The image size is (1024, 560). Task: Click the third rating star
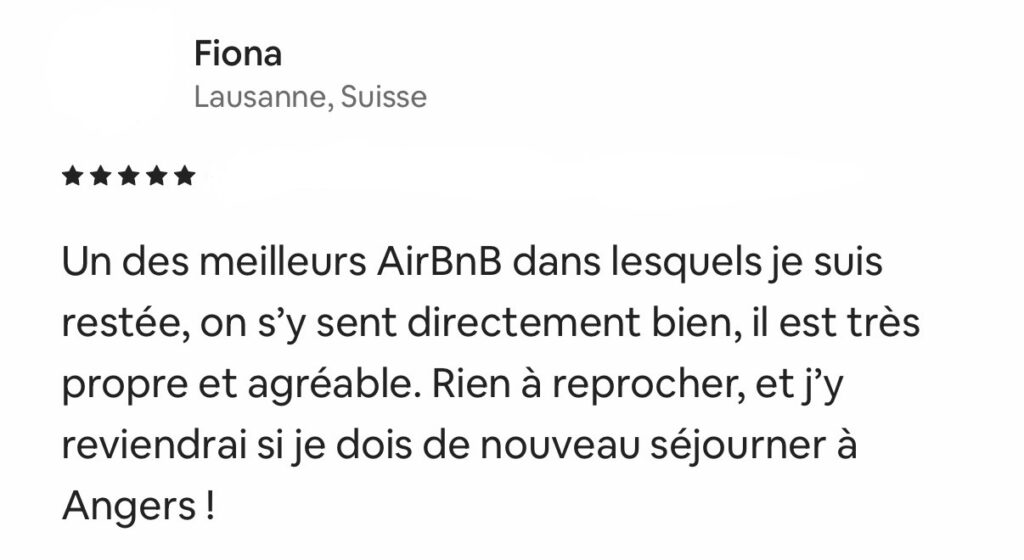pos(128,177)
